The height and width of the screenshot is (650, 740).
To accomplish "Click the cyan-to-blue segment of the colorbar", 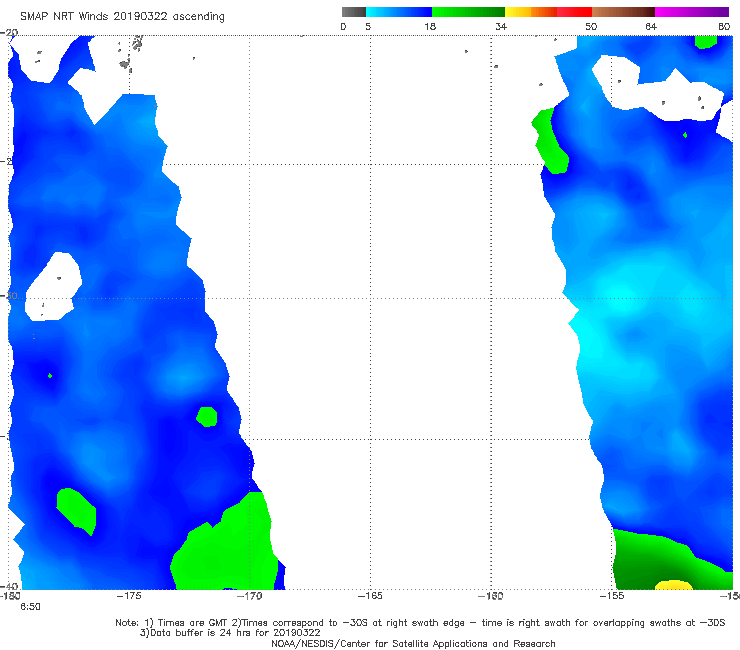I will [399, 12].
